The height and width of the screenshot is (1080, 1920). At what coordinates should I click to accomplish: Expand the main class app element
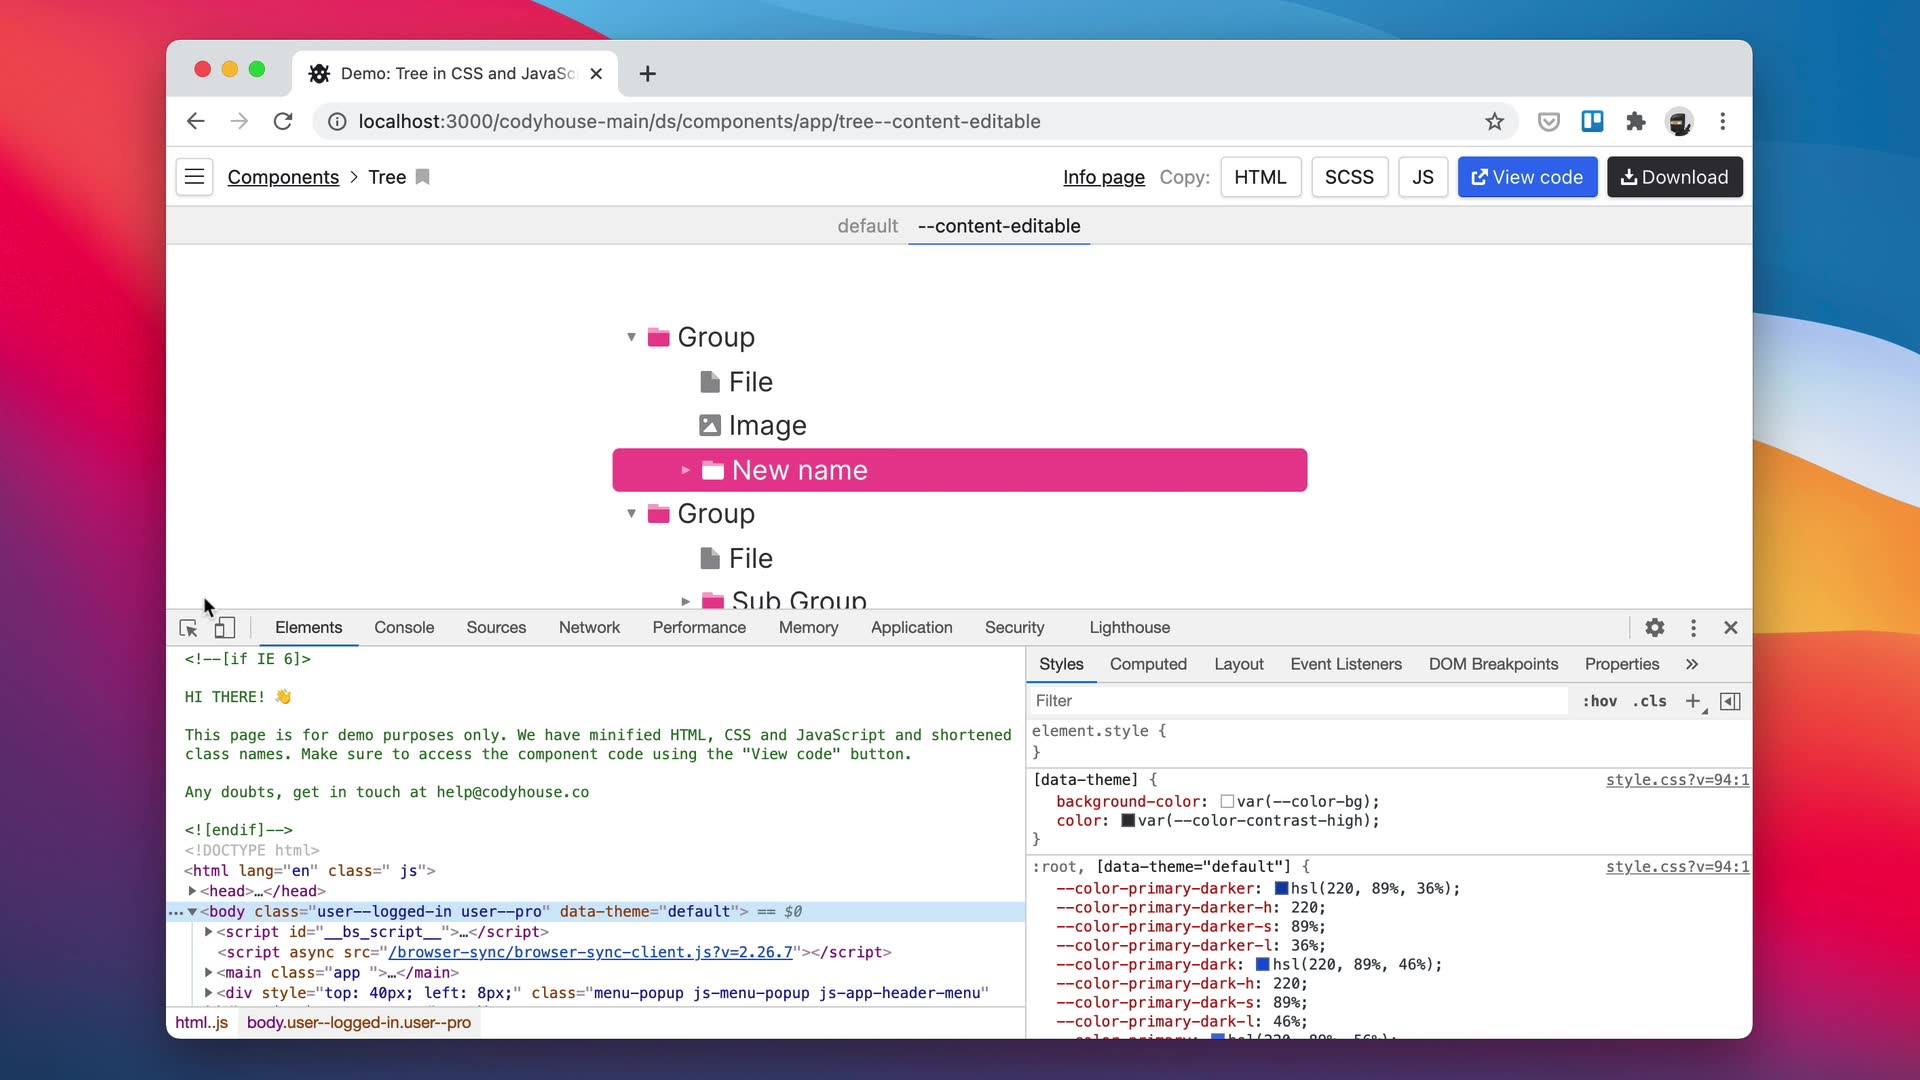(x=208, y=973)
